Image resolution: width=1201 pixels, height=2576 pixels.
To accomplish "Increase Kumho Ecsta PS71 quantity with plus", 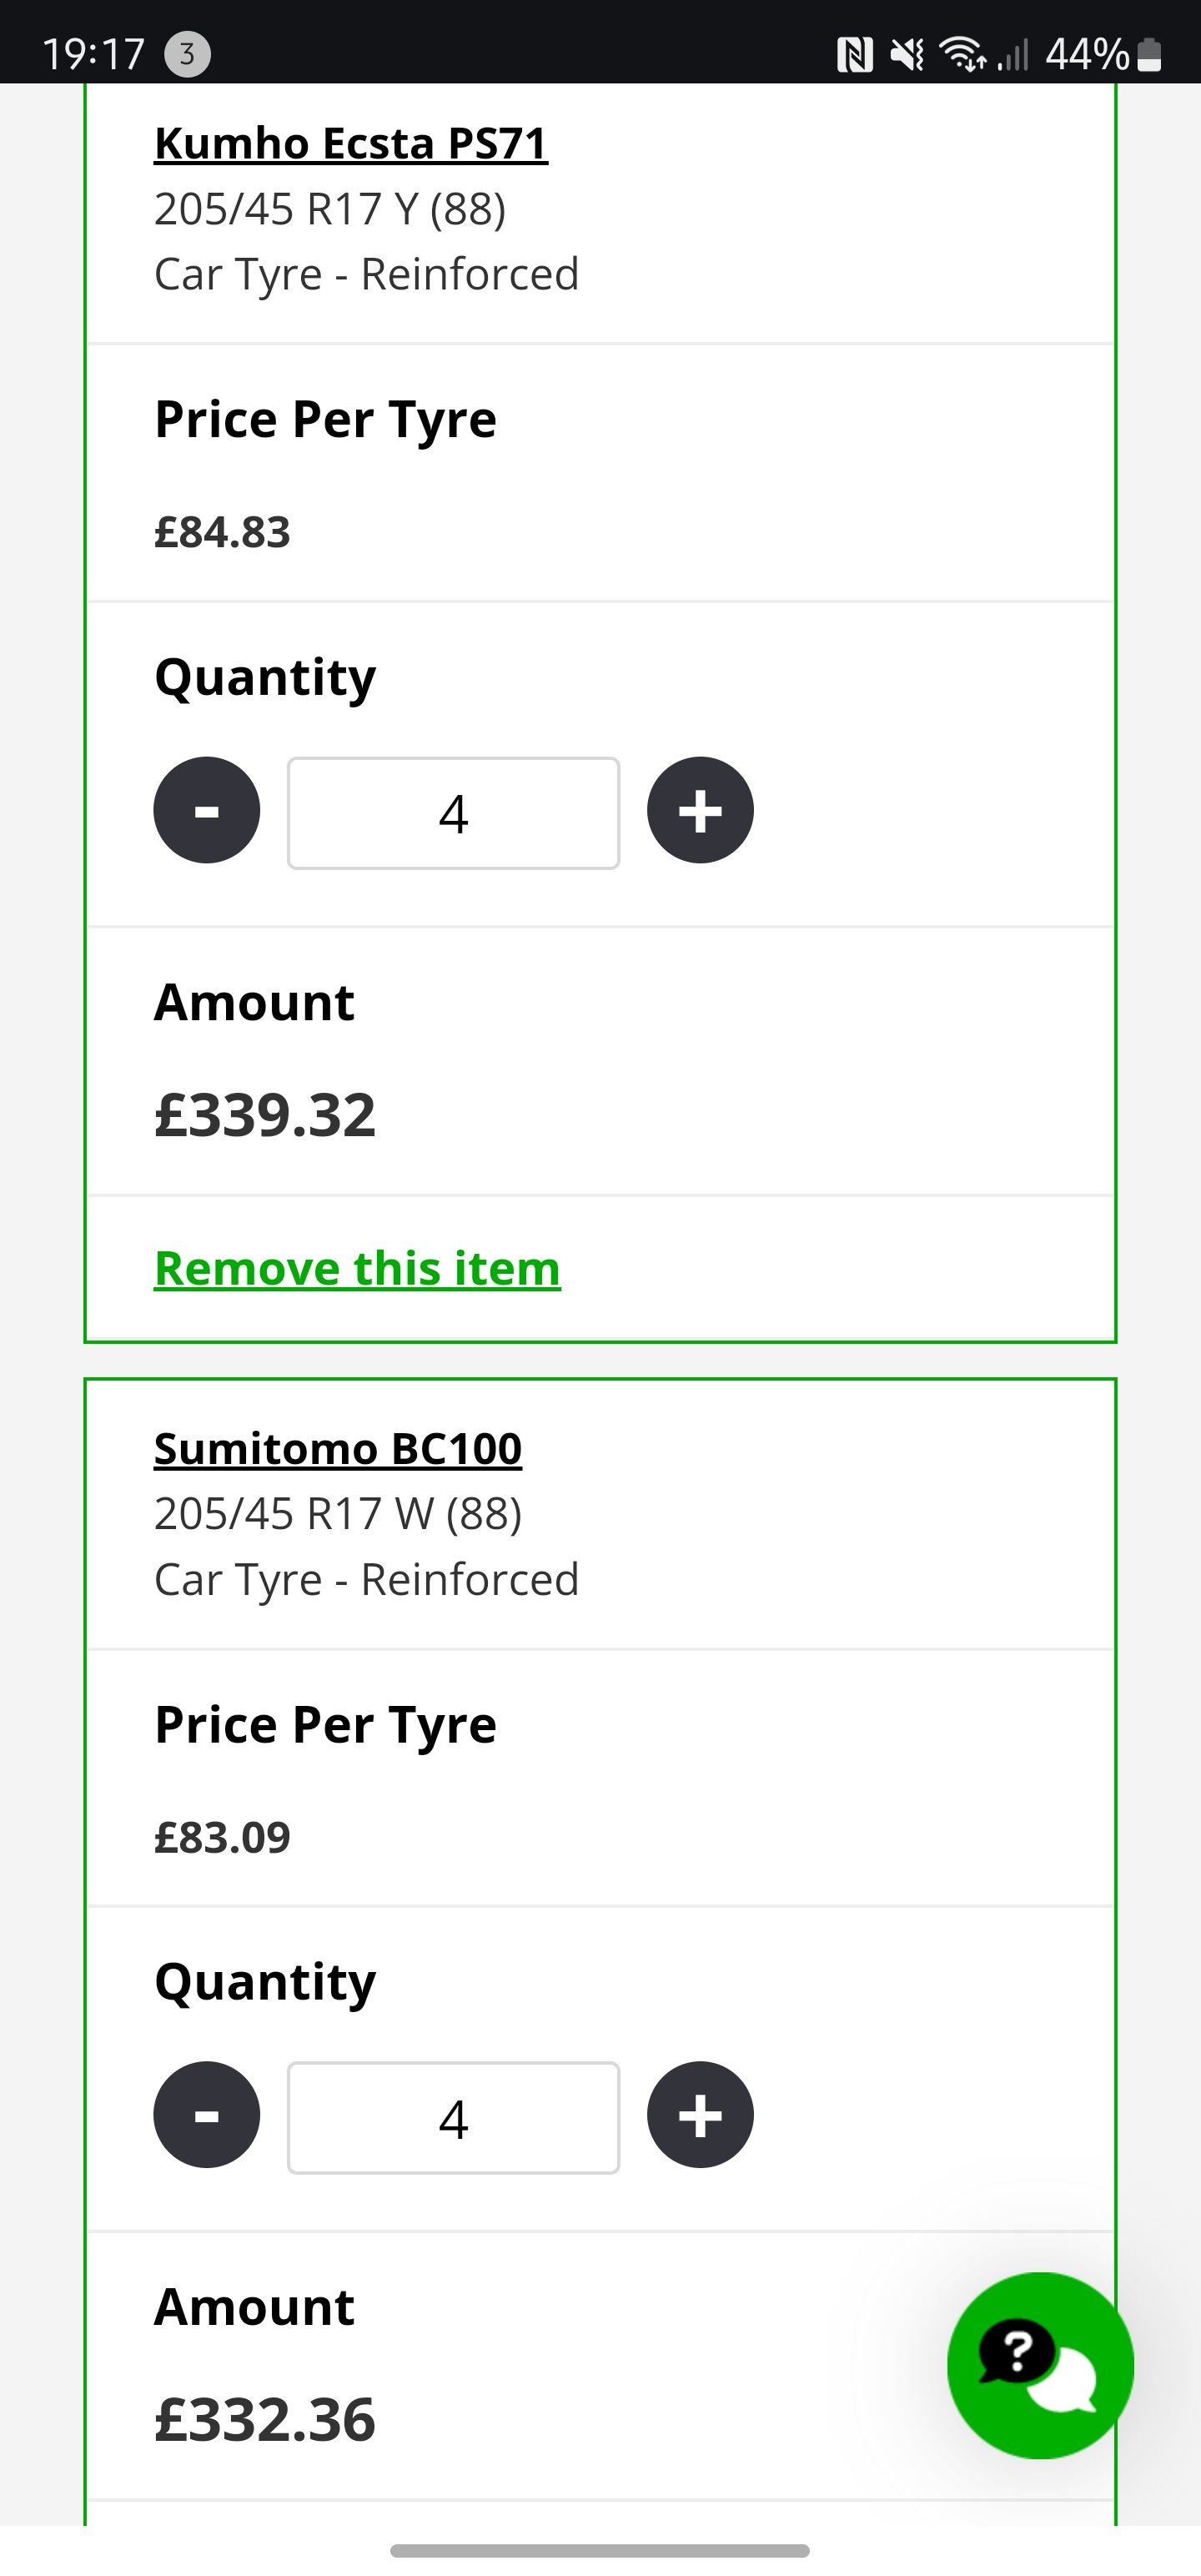I will click(700, 810).
